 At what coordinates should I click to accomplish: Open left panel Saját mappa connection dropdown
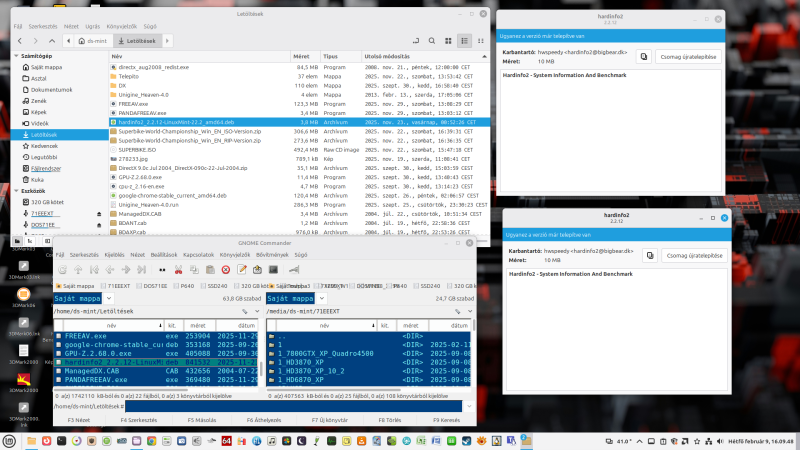coord(109,298)
